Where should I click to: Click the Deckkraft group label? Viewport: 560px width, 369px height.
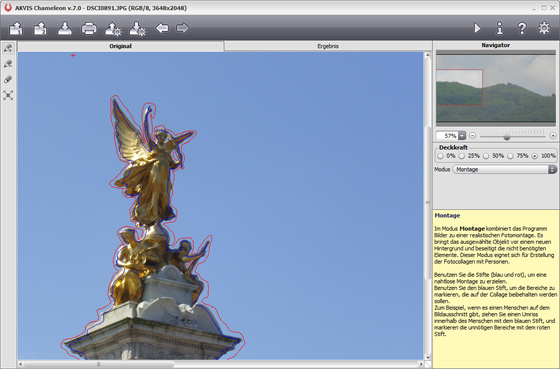coord(453,147)
